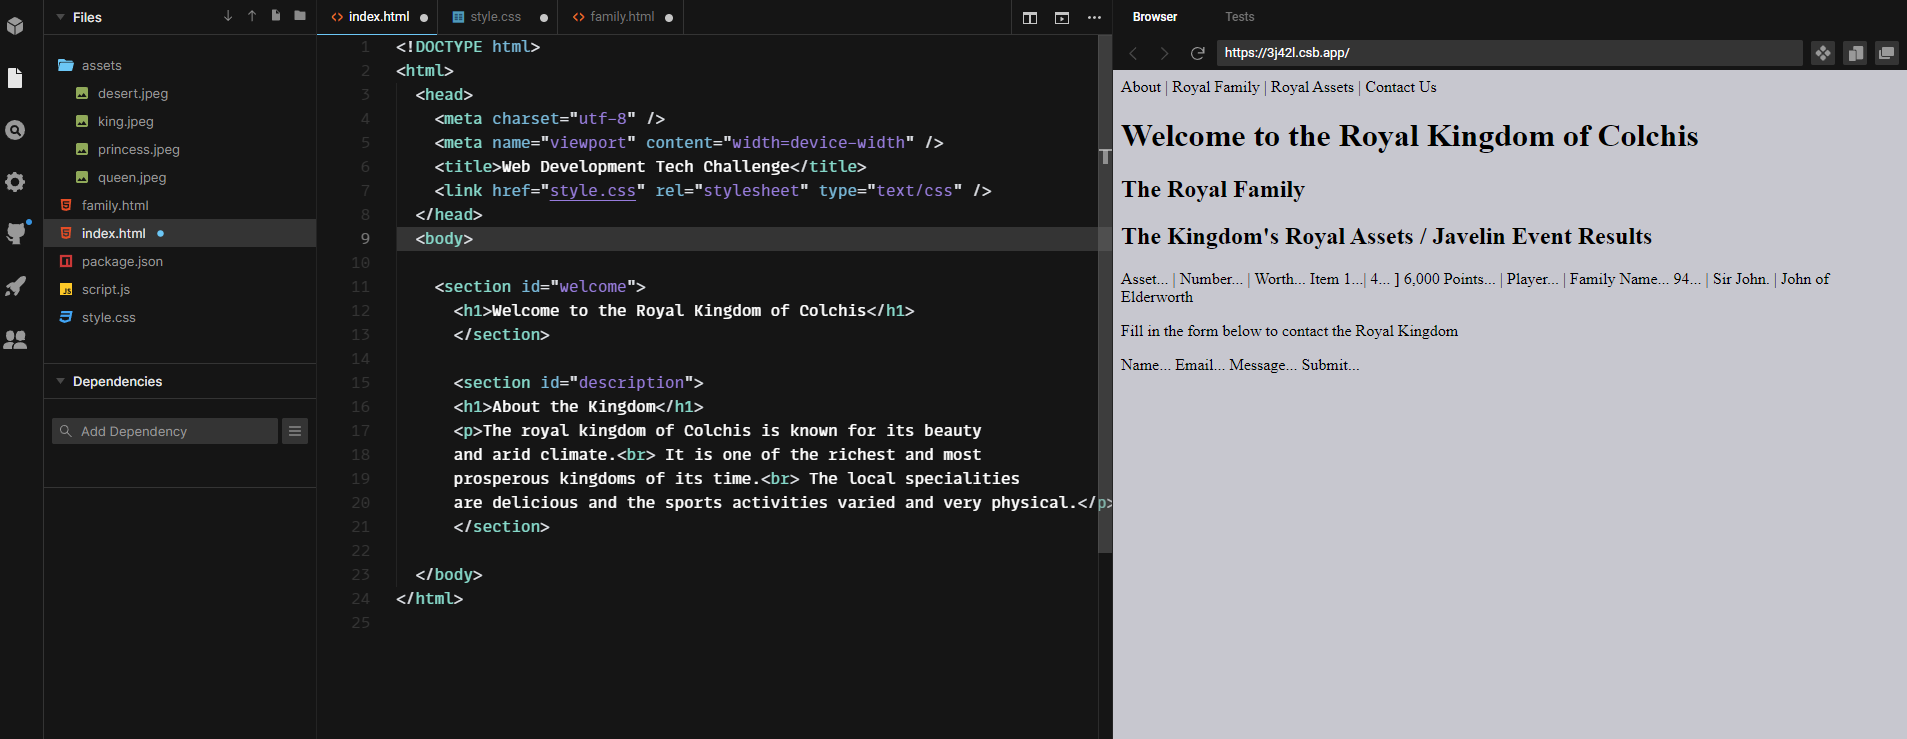This screenshot has width=1907, height=739.
Task: Open the search sidebar icon
Action: pos(15,130)
